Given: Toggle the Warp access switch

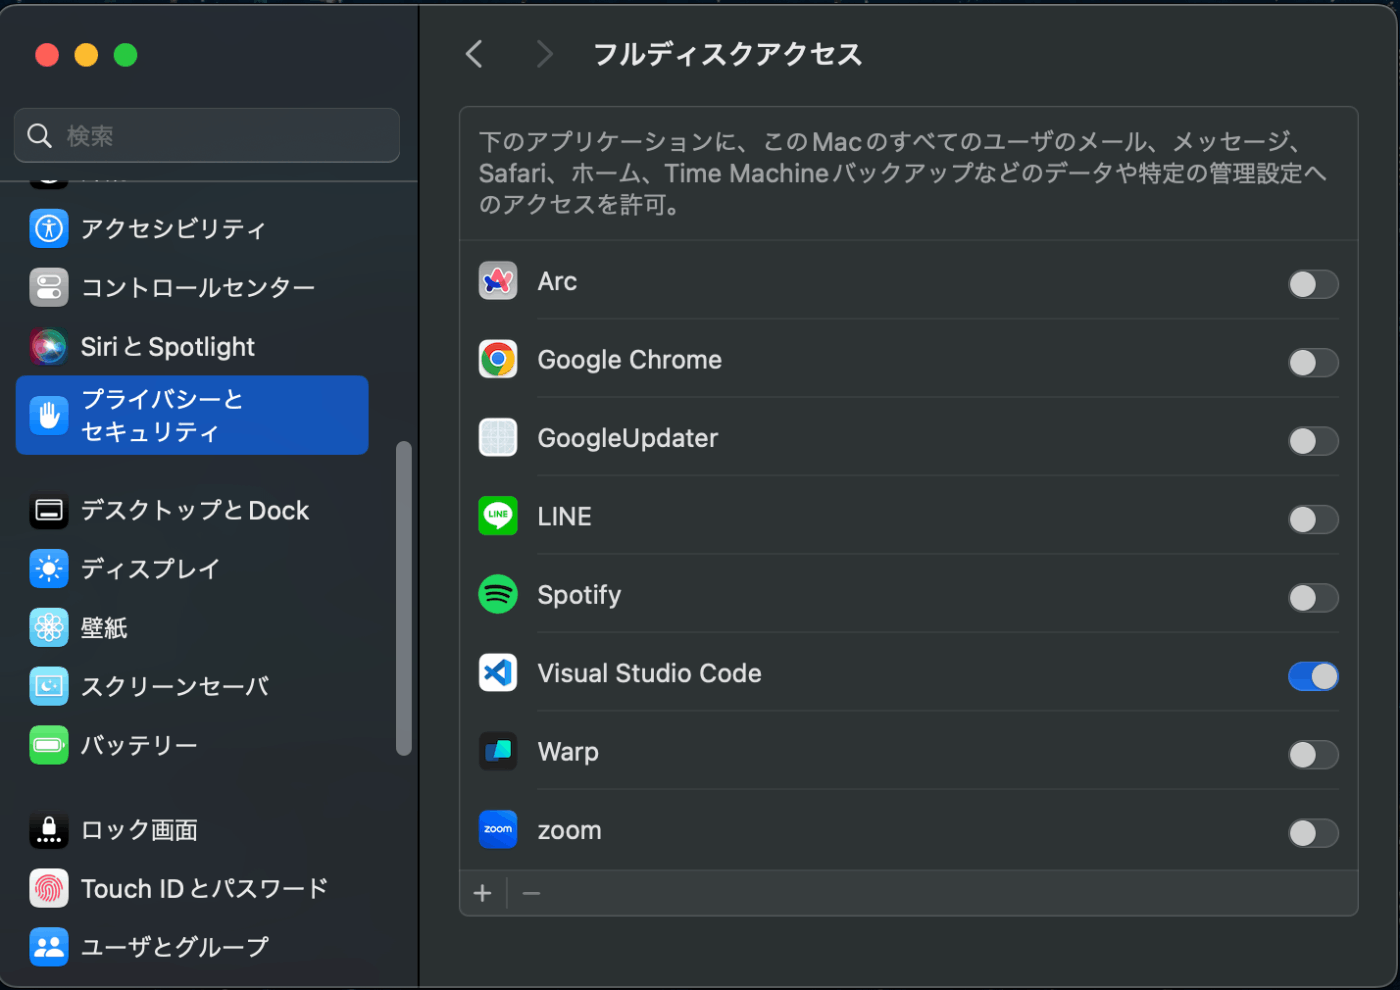Looking at the screenshot, I should point(1313,754).
